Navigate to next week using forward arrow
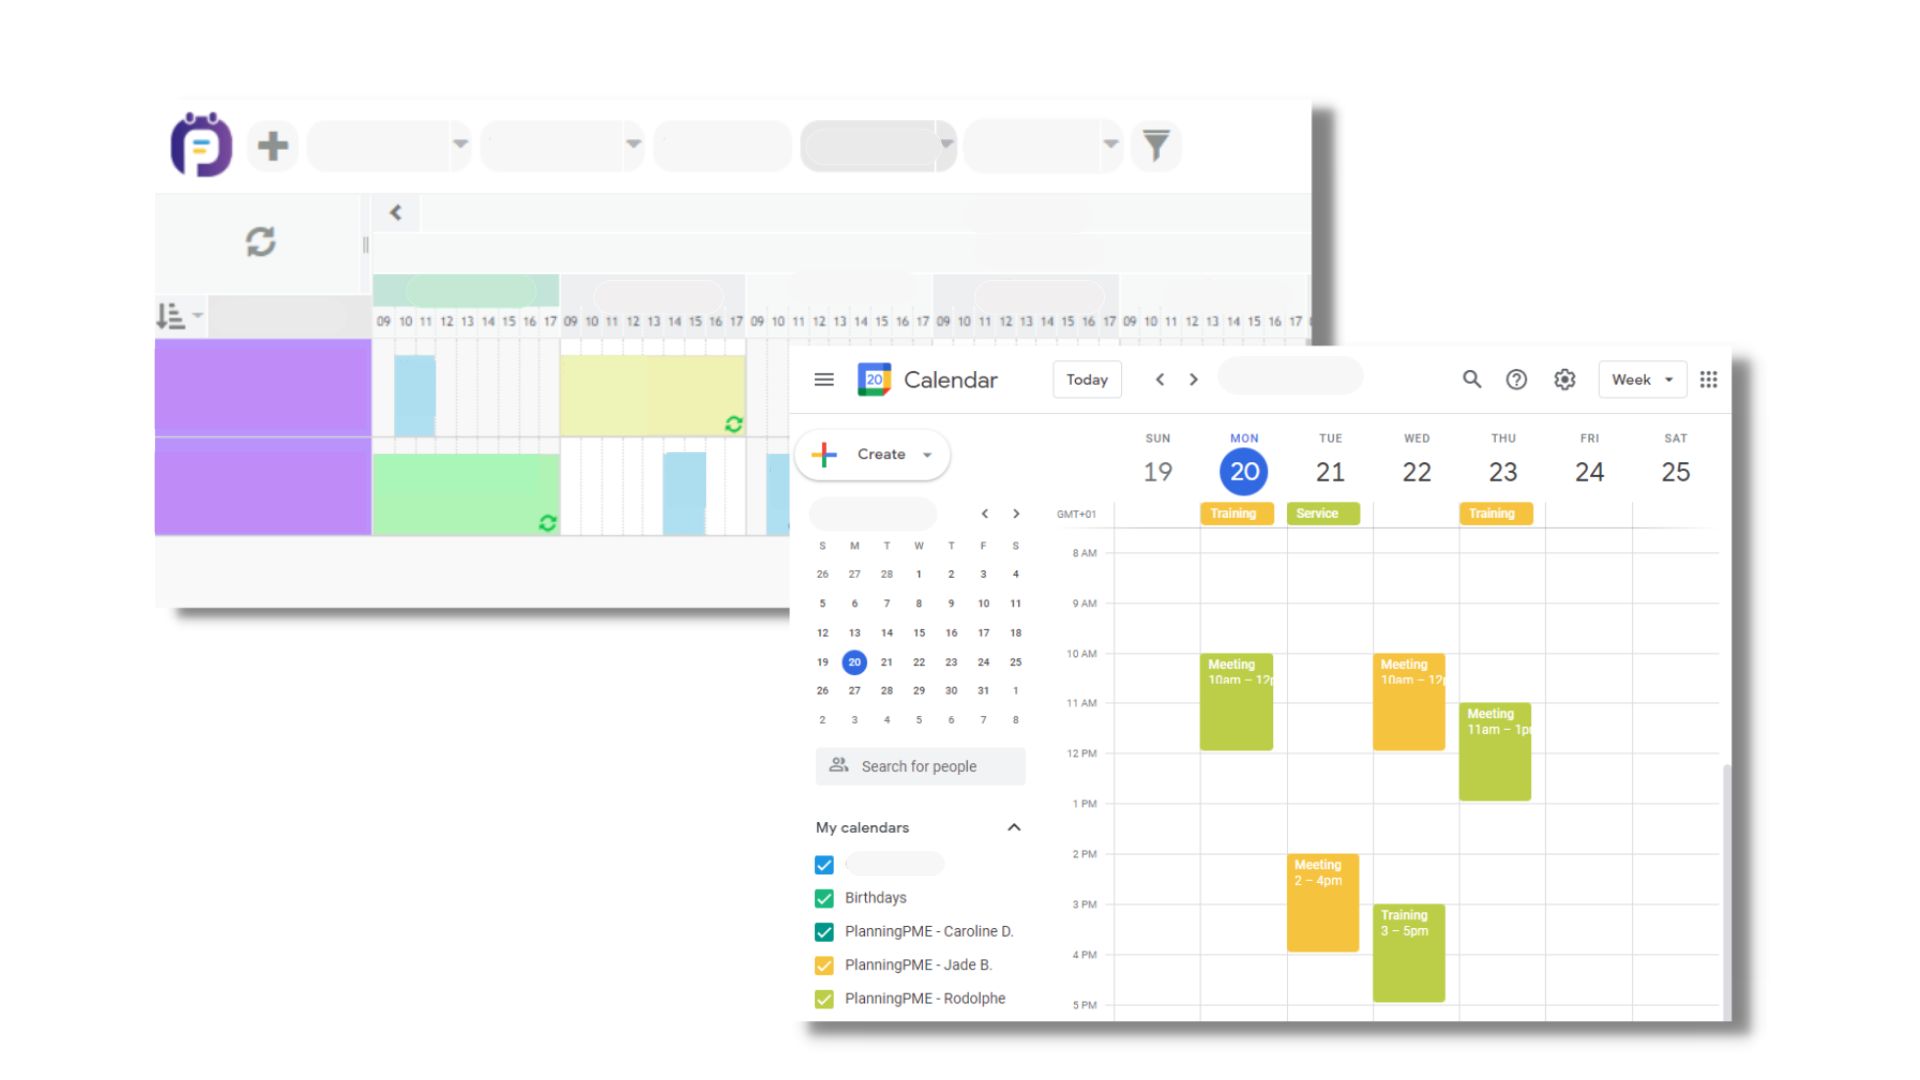The width and height of the screenshot is (1920, 1080). 1193,380
